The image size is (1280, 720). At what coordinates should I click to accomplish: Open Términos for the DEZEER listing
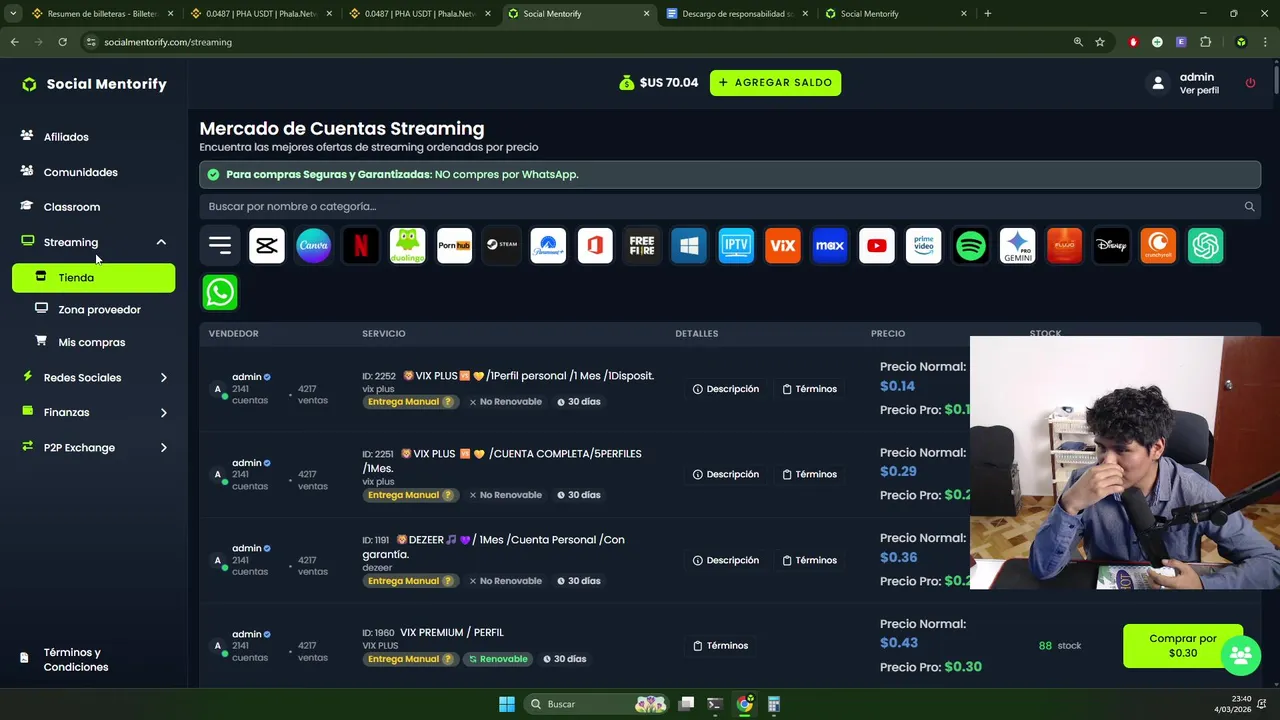(810, 560)
